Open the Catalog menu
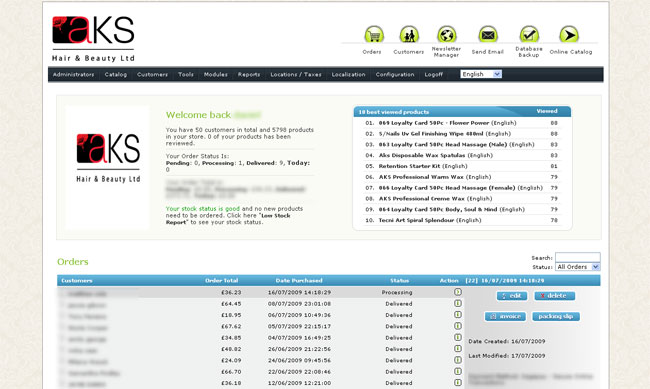 (116, 75)
